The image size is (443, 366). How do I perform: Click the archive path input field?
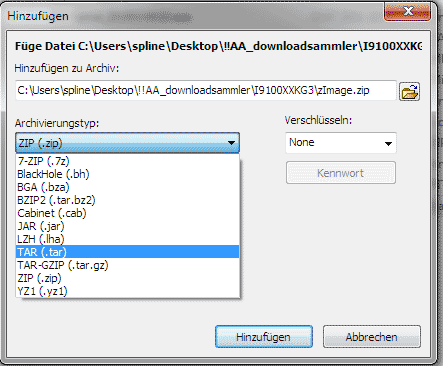tap(206, 91)
